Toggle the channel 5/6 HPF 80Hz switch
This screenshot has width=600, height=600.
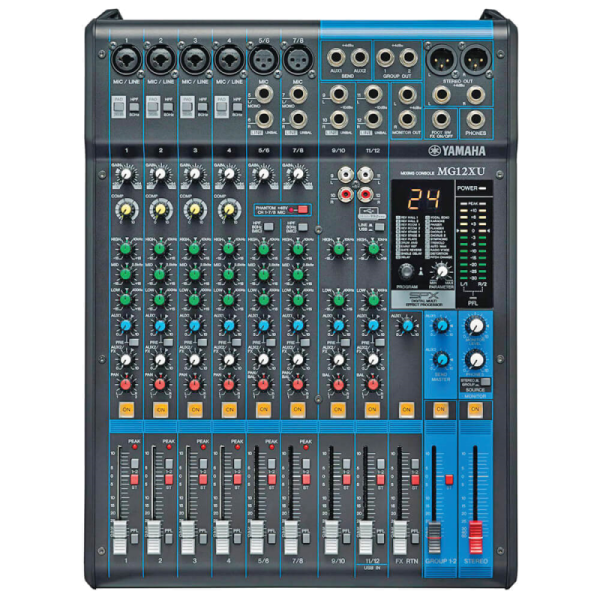(x=269, y=227)
